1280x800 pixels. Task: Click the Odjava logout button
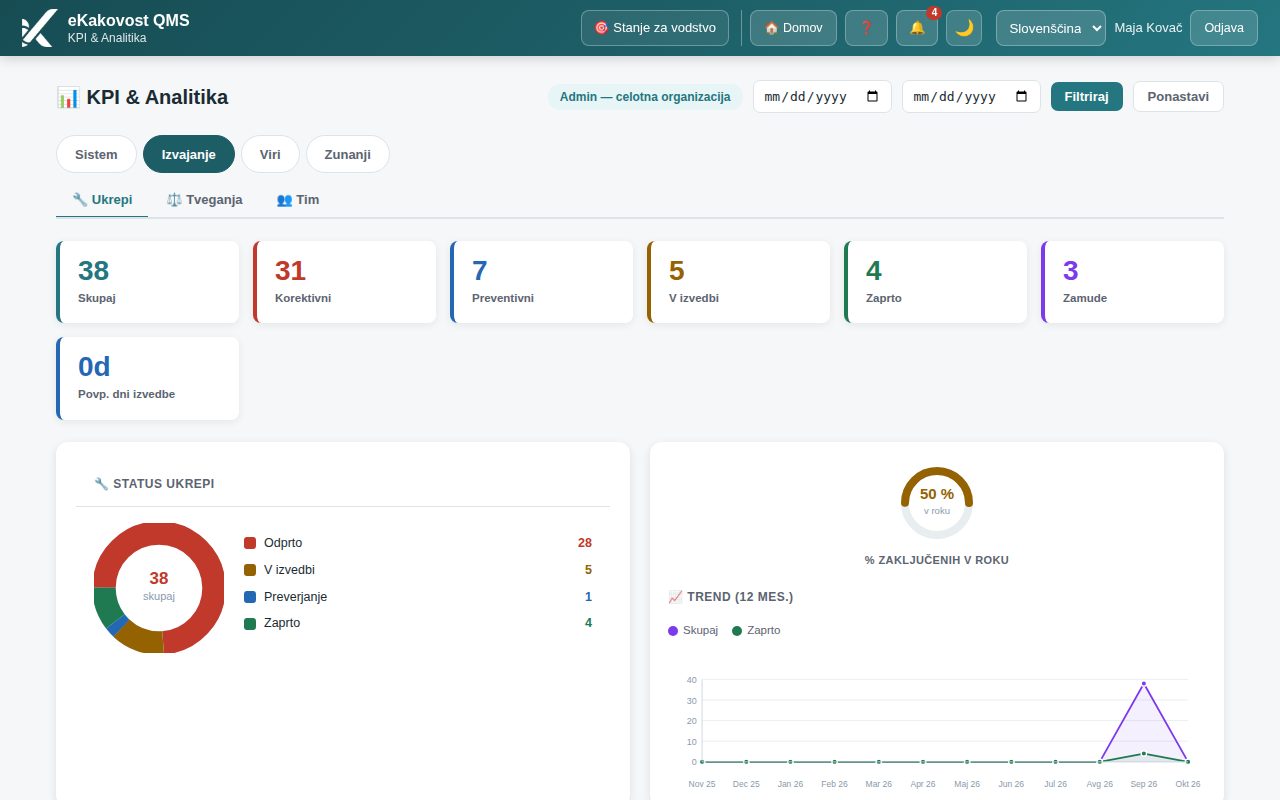click(x=1224, y=28)
